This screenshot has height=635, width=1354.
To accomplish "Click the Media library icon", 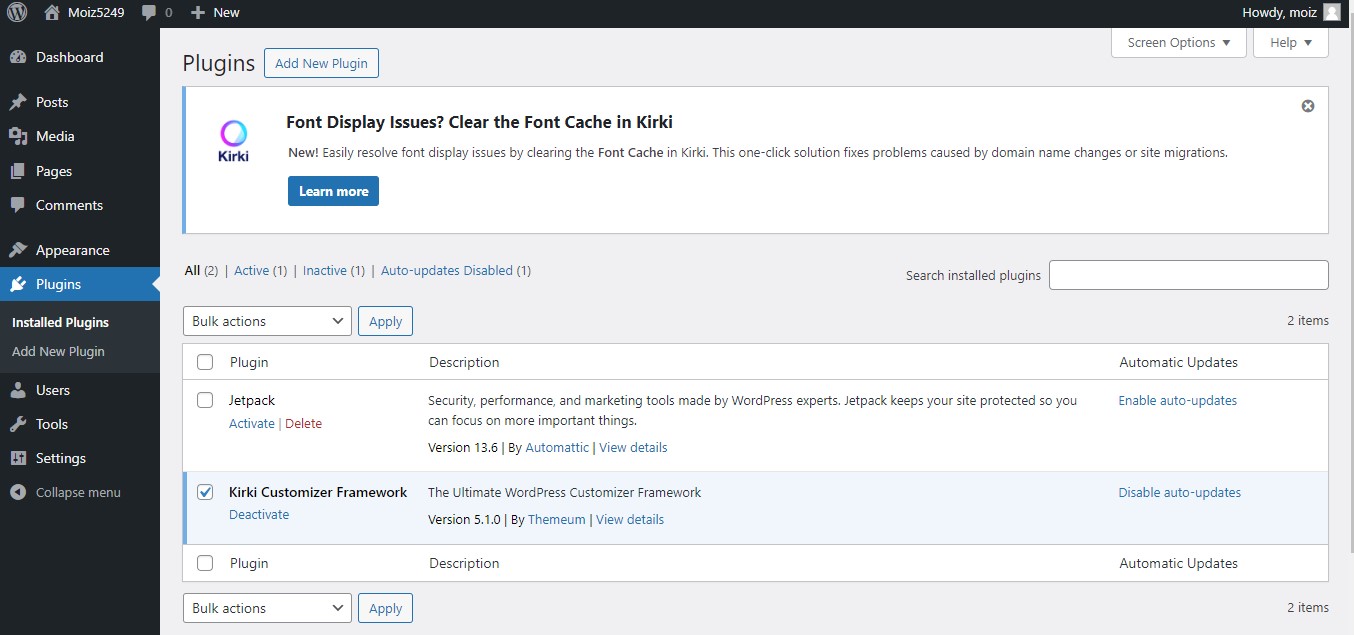I will [18, 136].
